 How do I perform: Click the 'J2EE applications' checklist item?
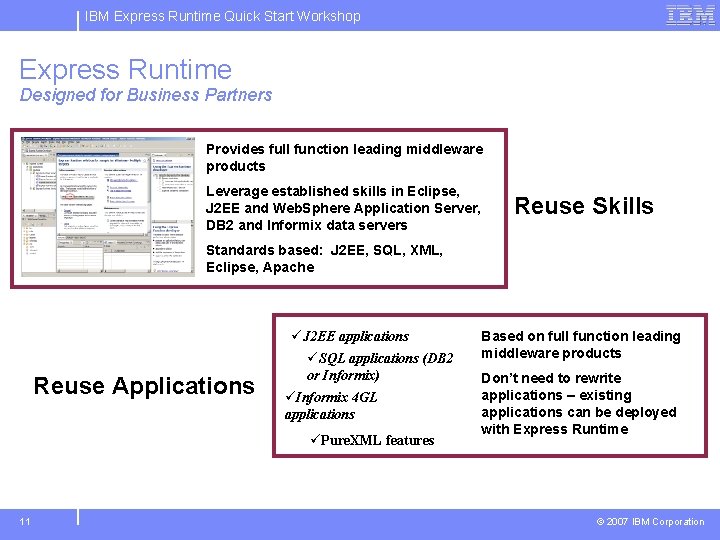tap(350, 336)
